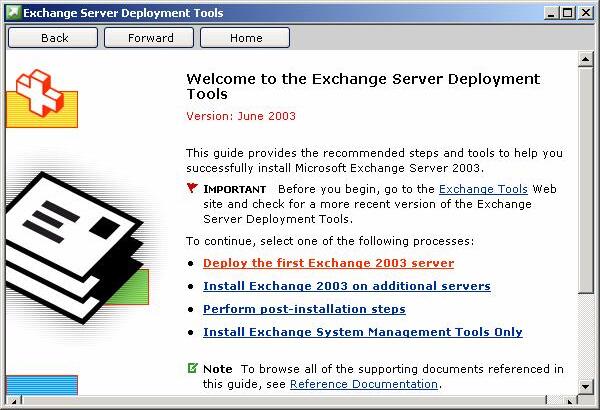Image resolution: width=600 pixels, height=410 pixels.
Task: Open the Exchange Tools web site link
Action: pyautogui.click(x=483, y=189)
